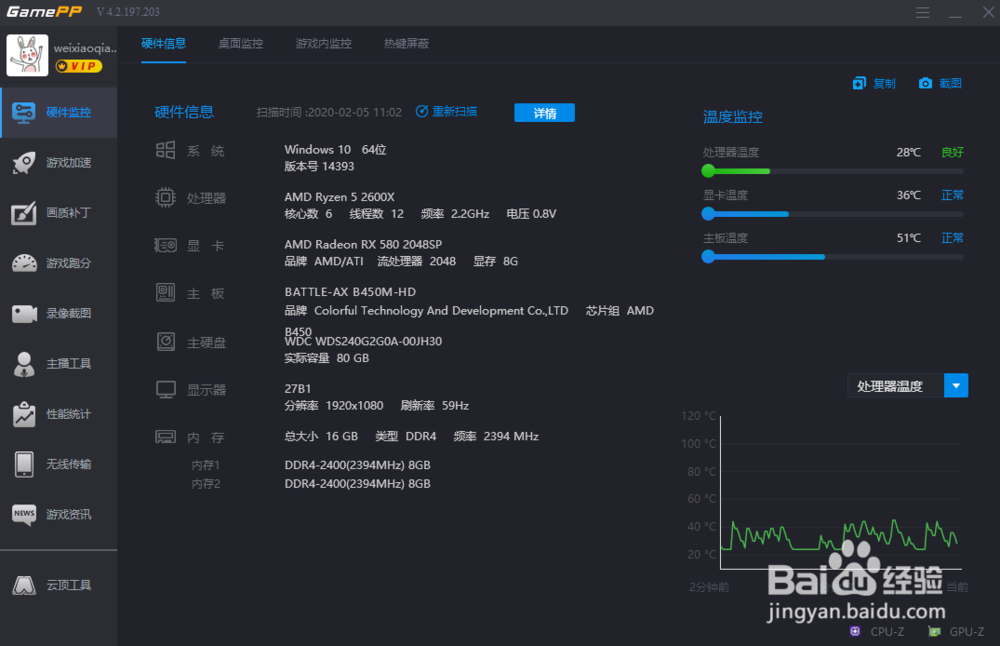
Task: Click 'AMD Ryzen 5 2600X' text
Action: pos(339,197)
